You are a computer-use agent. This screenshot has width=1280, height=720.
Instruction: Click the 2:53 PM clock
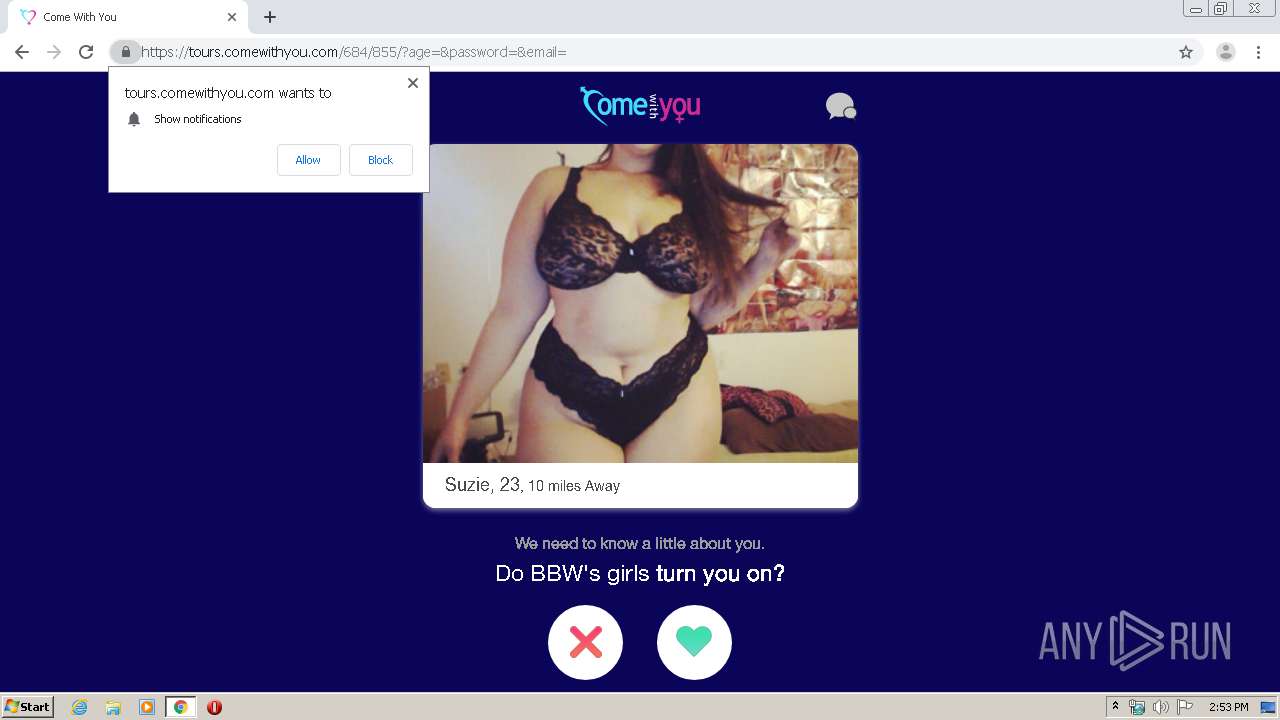pos(1229,707)
